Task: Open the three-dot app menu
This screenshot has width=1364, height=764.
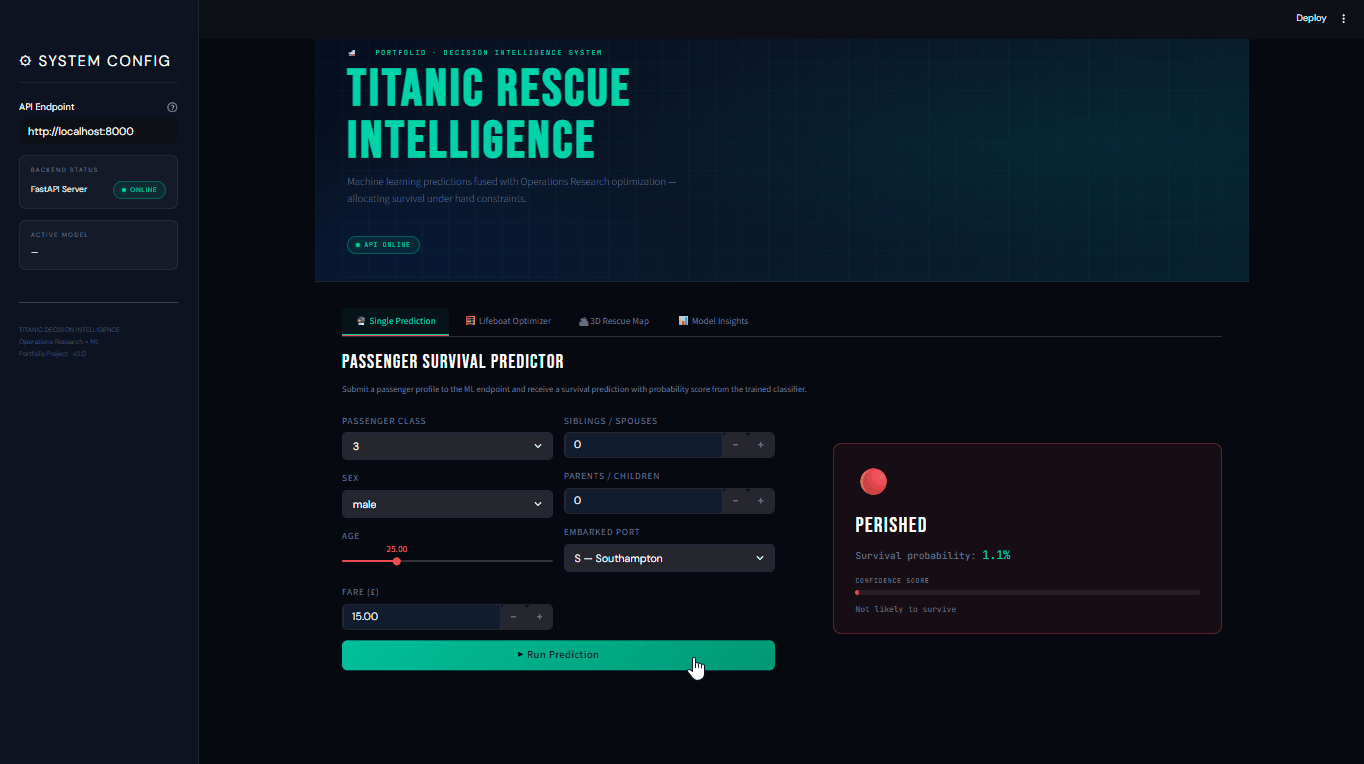Action: pyautogui.click(x=1343, y=18)
